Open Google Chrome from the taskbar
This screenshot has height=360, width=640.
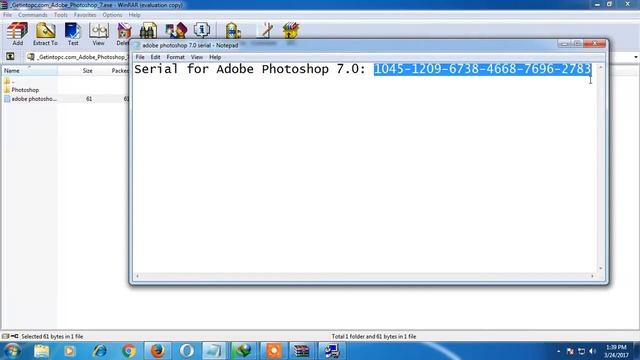129,351
